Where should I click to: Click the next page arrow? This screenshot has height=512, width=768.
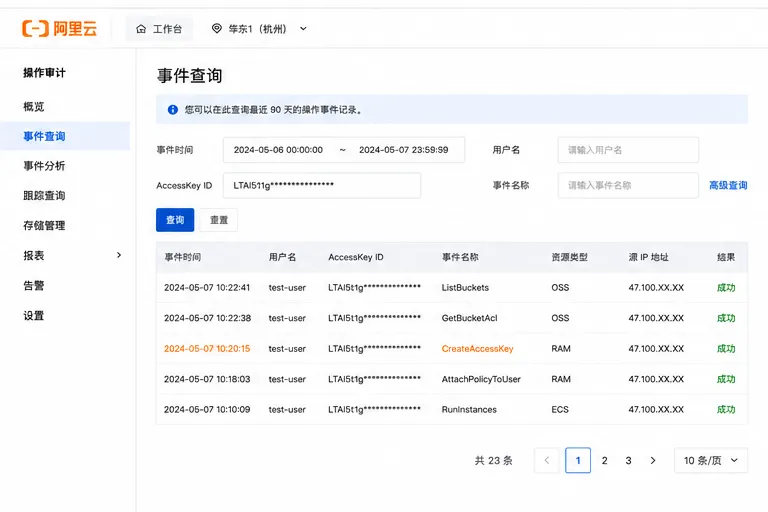click(652, 461)
